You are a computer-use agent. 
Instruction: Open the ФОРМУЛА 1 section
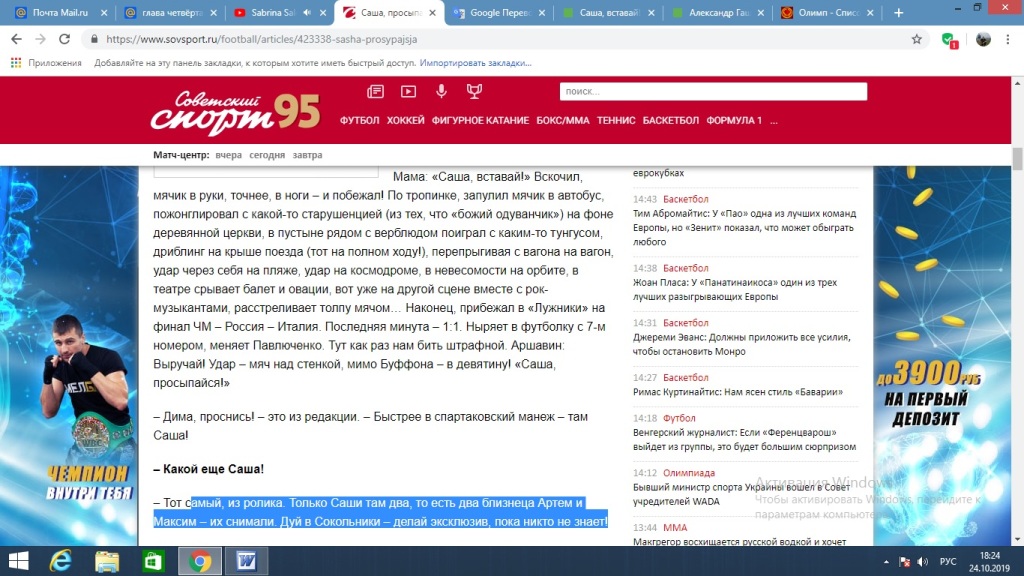(x=734, y=120)
